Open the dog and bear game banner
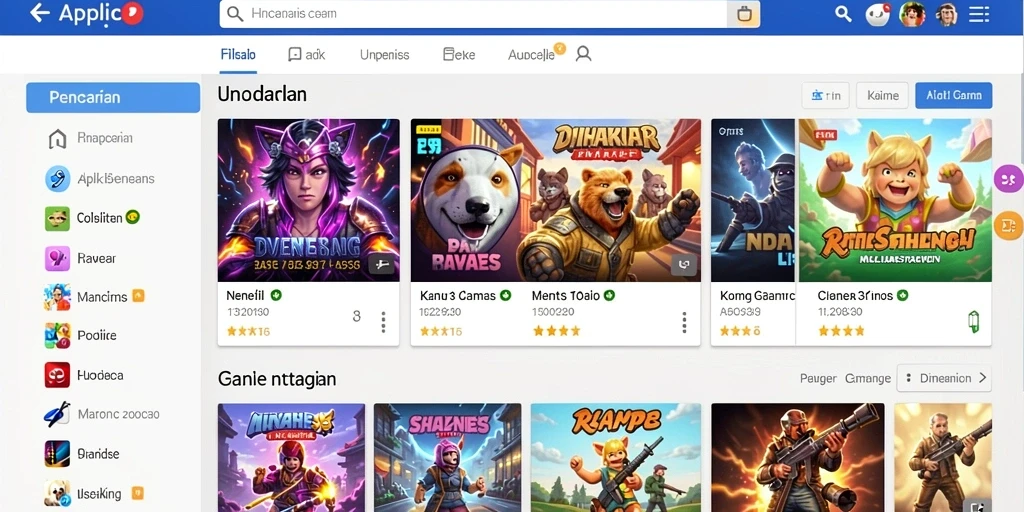 (556, 200)
